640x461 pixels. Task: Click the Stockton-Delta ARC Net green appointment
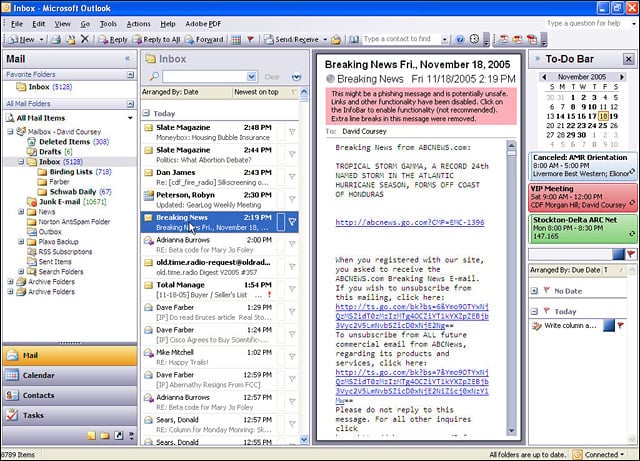(583, 228)
